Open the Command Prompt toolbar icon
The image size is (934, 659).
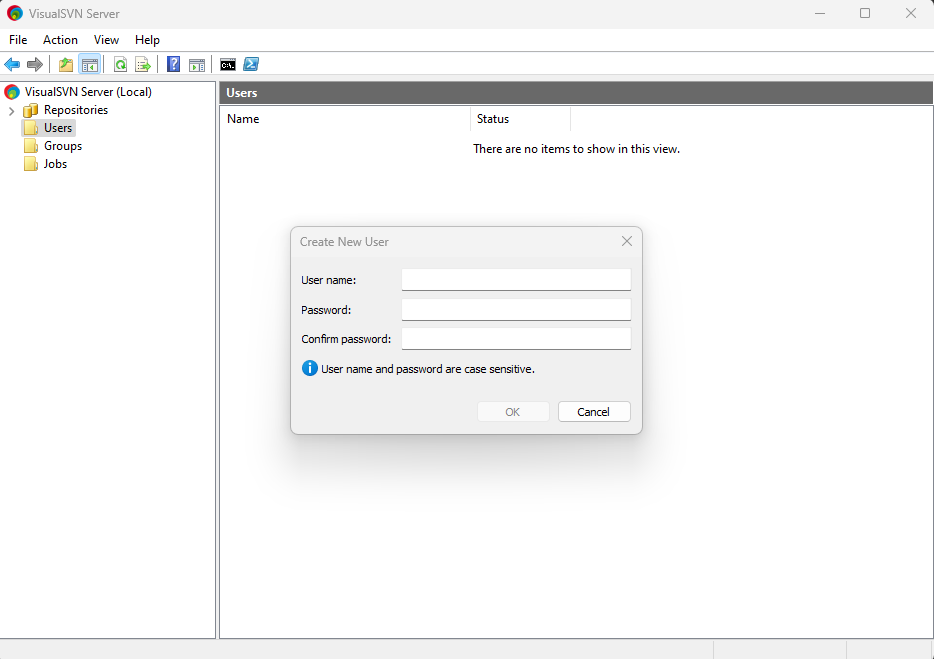coord(228,65)
